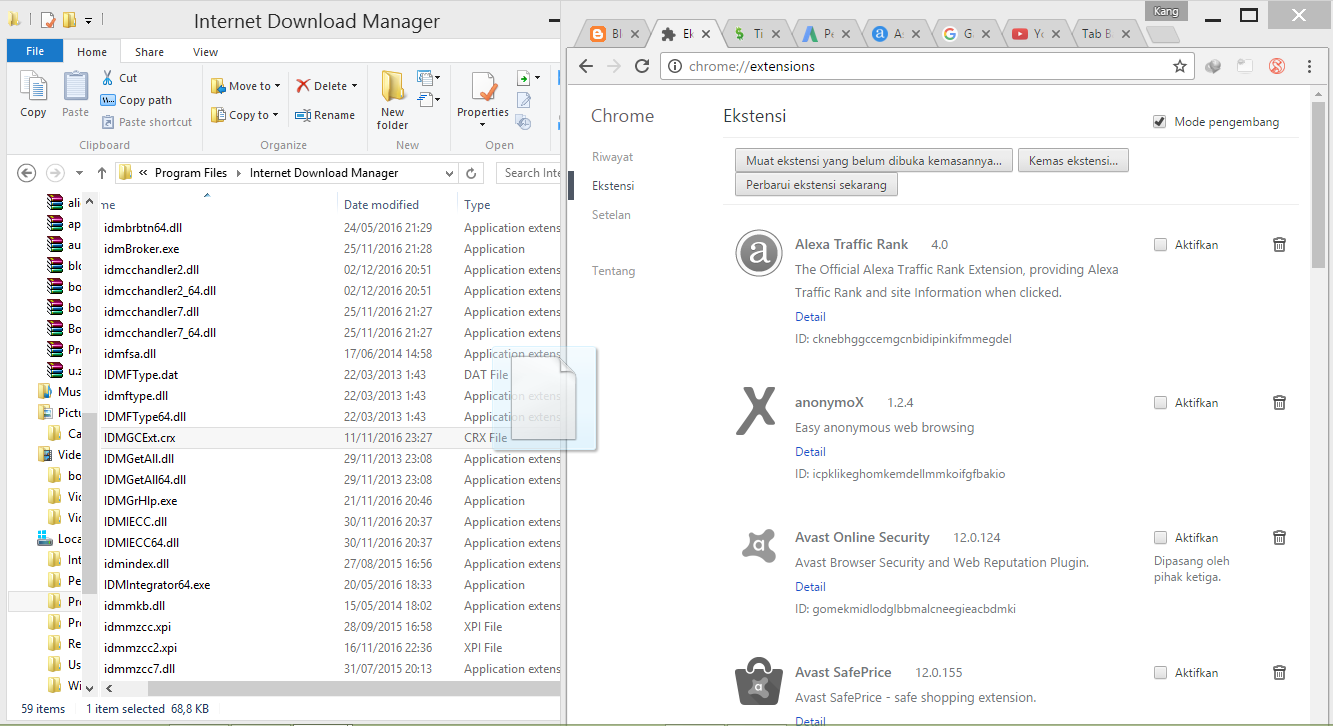Viewport: 1333px width, 726px height.
Task: Select idmBroker.exe in the file list
Action: pos(141,249)
